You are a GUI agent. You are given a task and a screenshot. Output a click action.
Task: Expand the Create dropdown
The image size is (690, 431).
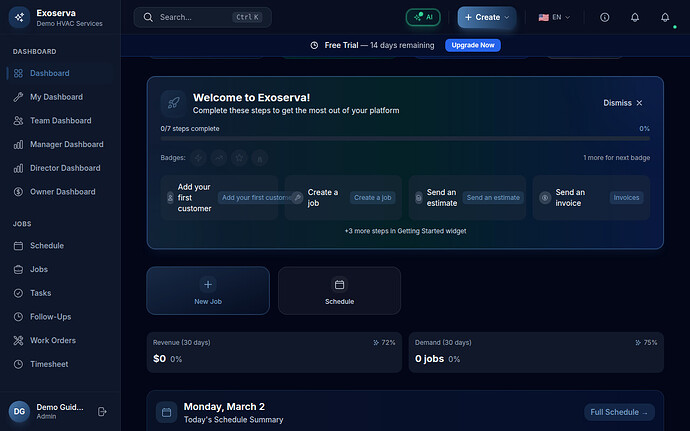click(x=487, y=17)
